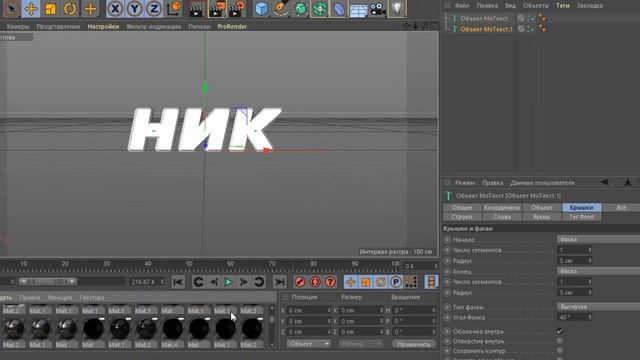This screenshot has width=640, height=360.
Task: Step to the next frame
Action: coord(244,282)
